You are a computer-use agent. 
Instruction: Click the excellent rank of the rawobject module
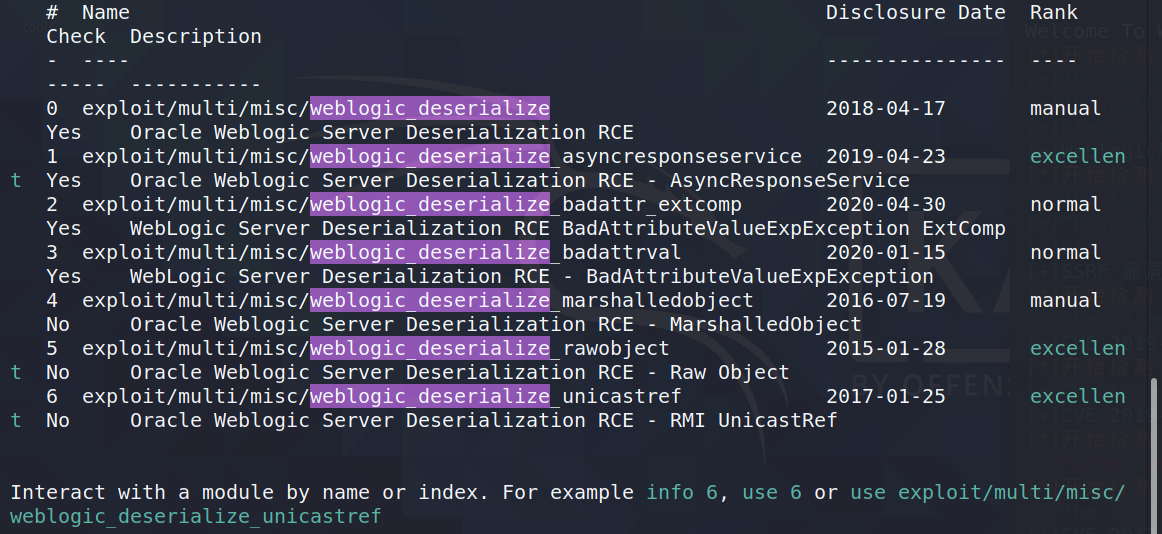point(1078,348)
